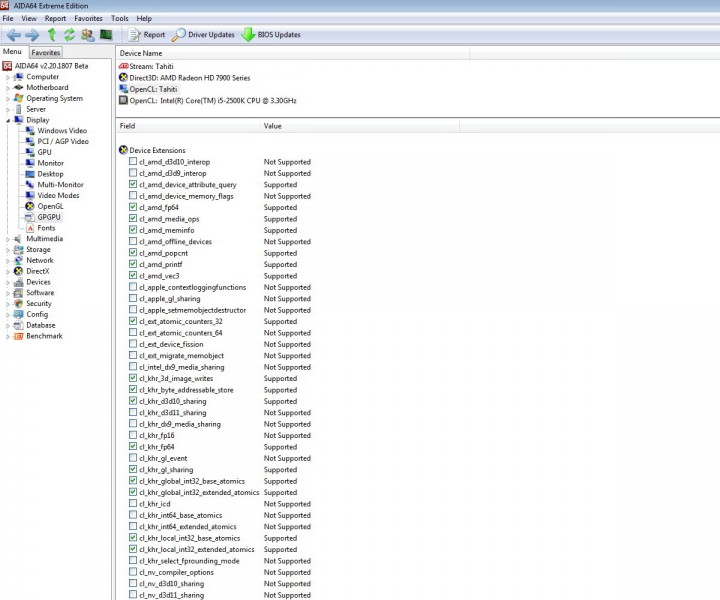Click the Report toolbar button label
This screenshot has height=600, width=720.
click(x=154, y=35)
